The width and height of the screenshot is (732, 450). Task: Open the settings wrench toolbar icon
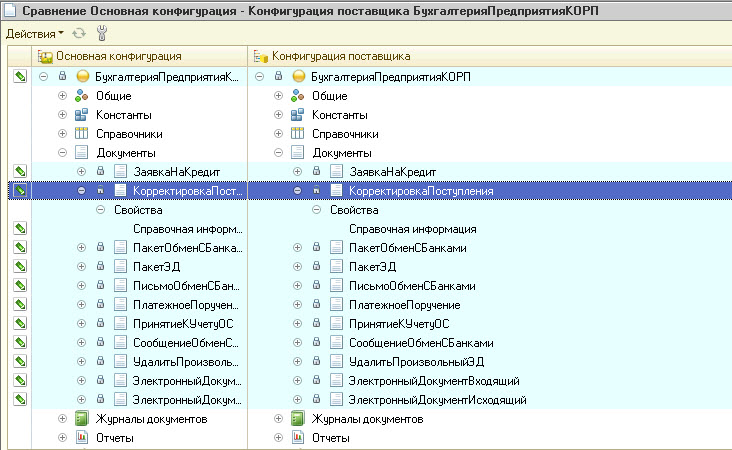(101, 33)
